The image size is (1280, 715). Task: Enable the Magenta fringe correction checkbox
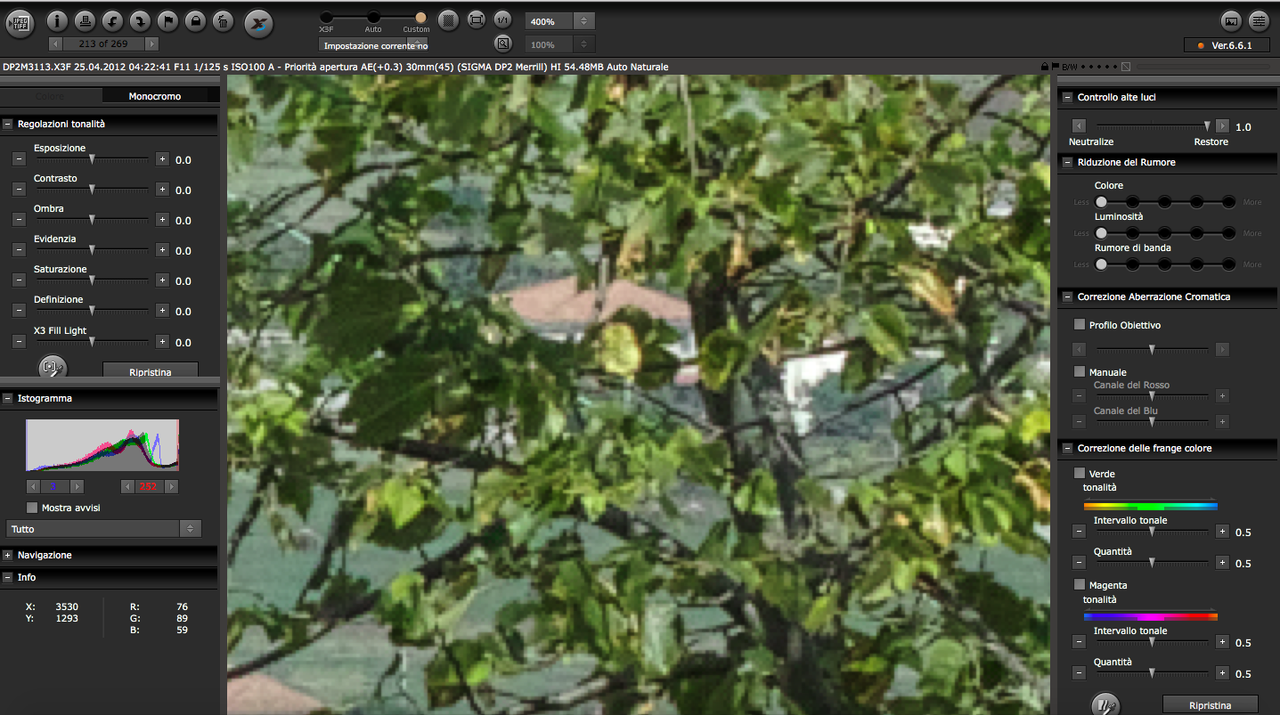pos(1079,584)
